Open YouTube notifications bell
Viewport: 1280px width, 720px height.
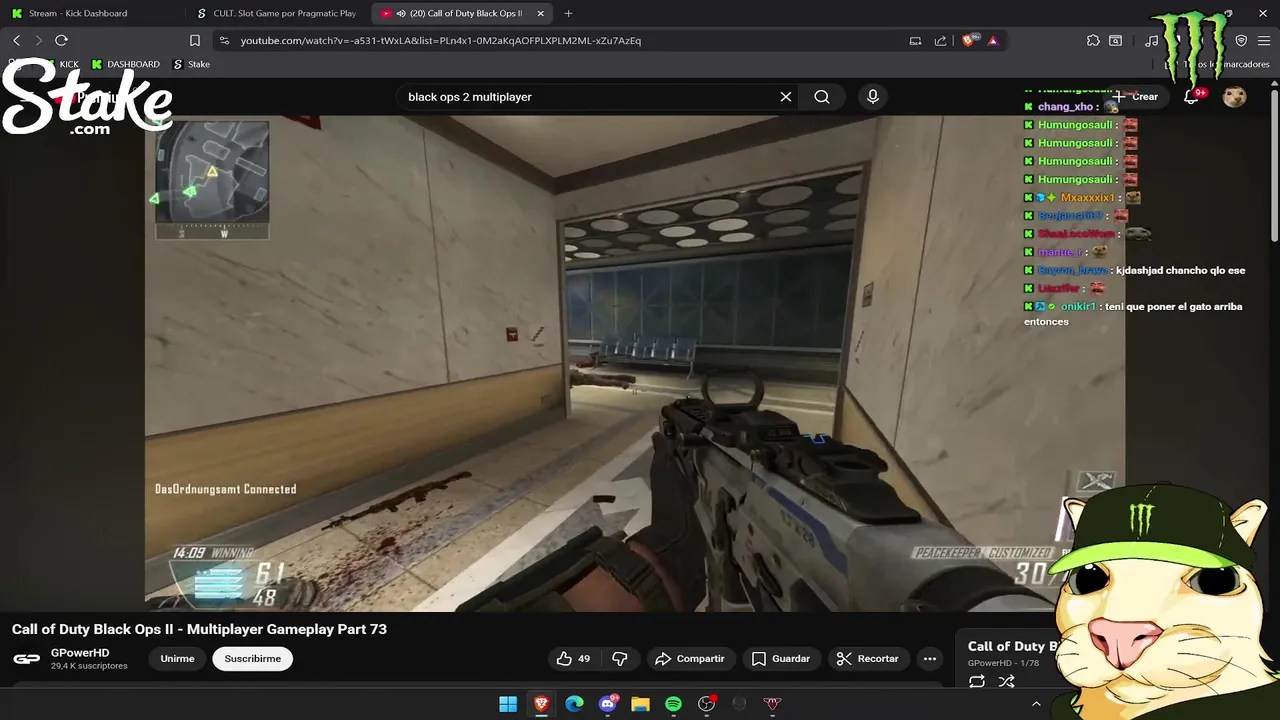pos(1191,97)
